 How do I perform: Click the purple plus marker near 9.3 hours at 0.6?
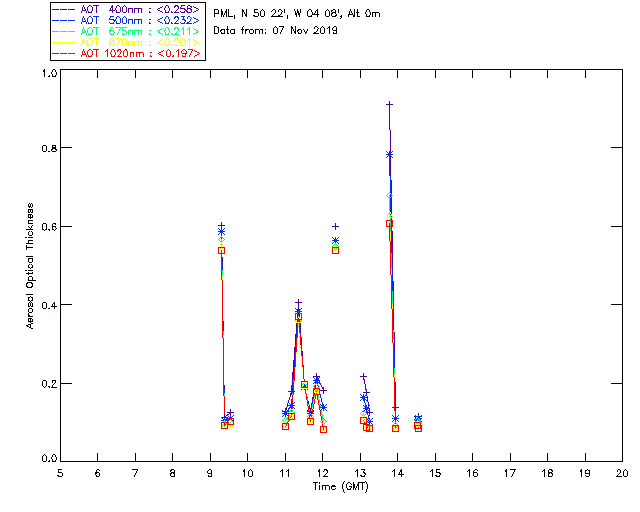click(221, 225)
